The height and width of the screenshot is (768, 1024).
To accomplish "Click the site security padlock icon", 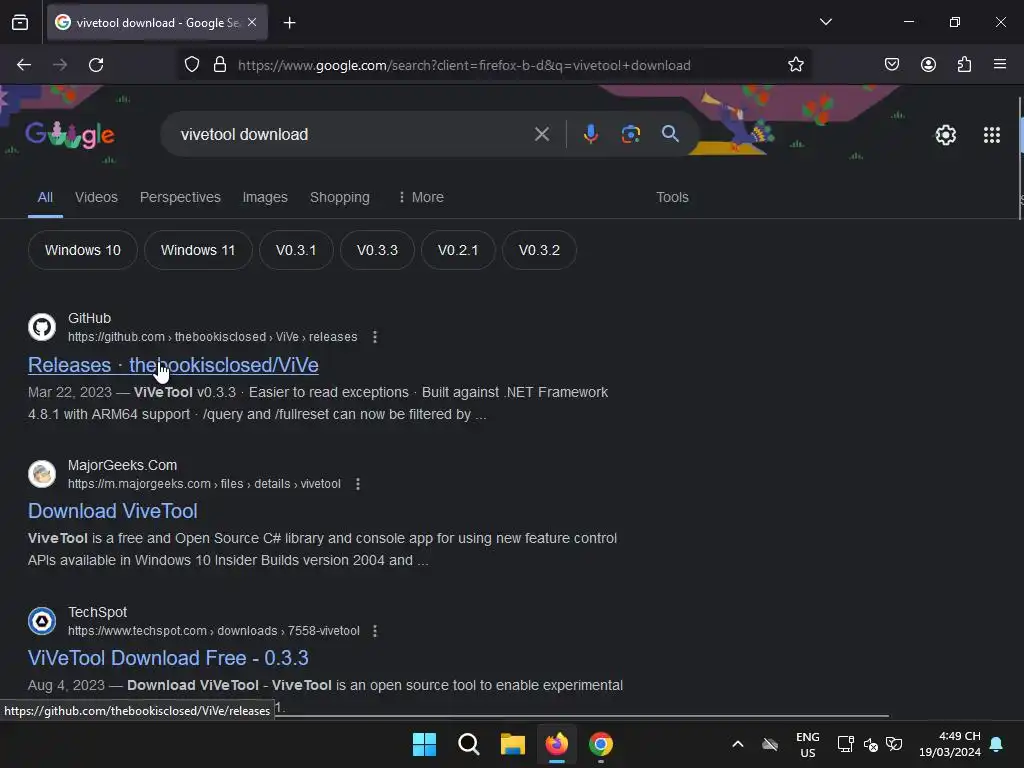I will click(220, 65).
